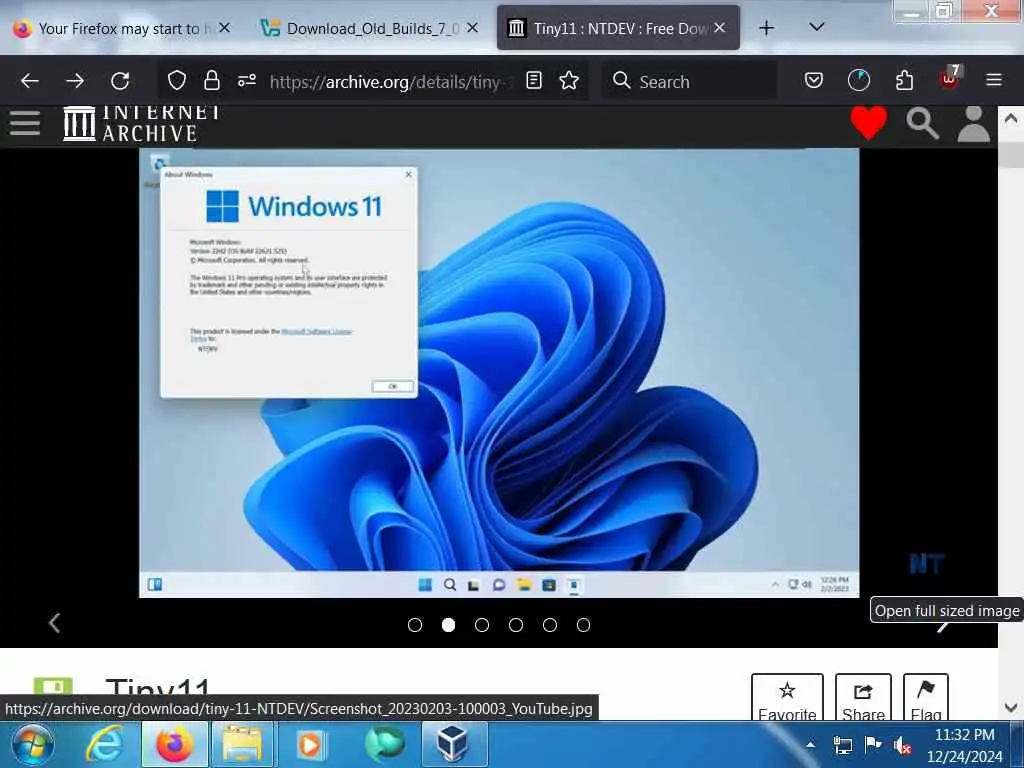
Task: Select the fourth carousel dot
Action: [516, 625]
